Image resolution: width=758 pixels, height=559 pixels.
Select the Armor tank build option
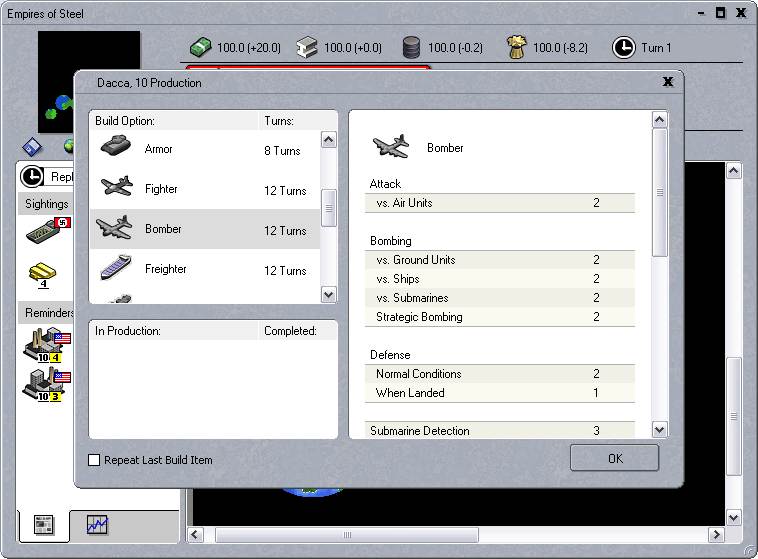click(x=117, y=148)
